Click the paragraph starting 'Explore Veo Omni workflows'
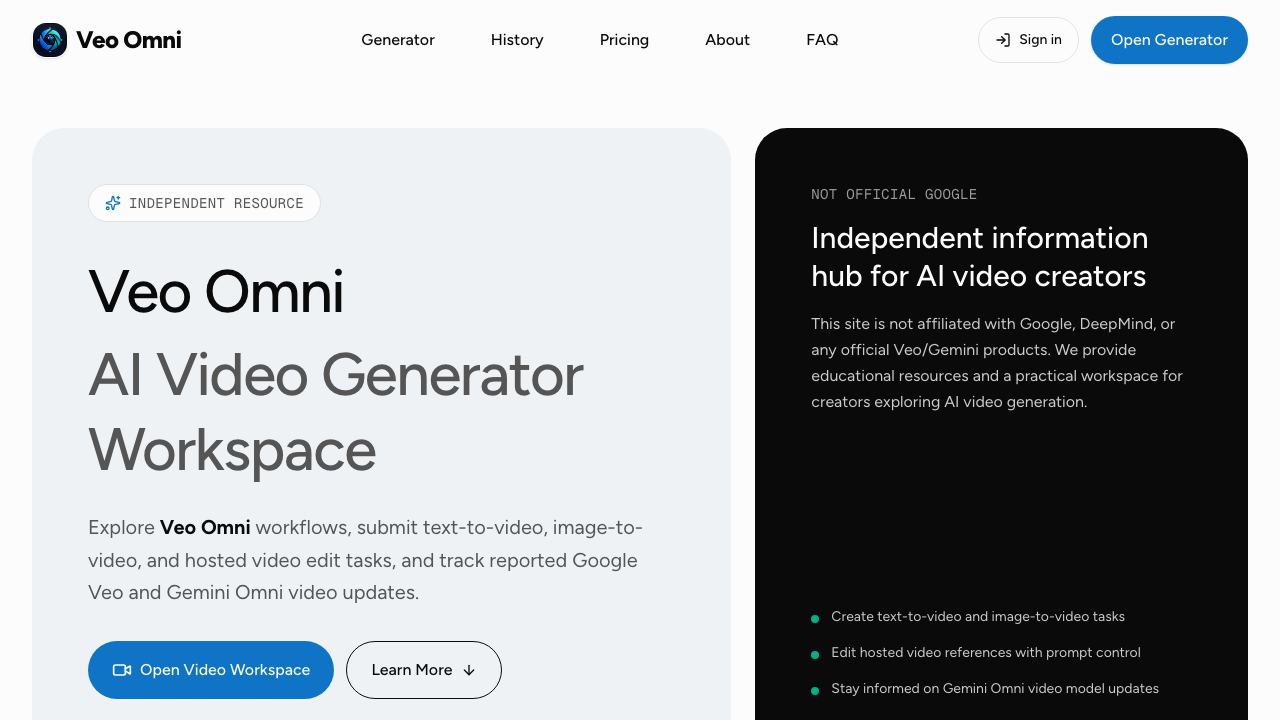 coord(366,560)
